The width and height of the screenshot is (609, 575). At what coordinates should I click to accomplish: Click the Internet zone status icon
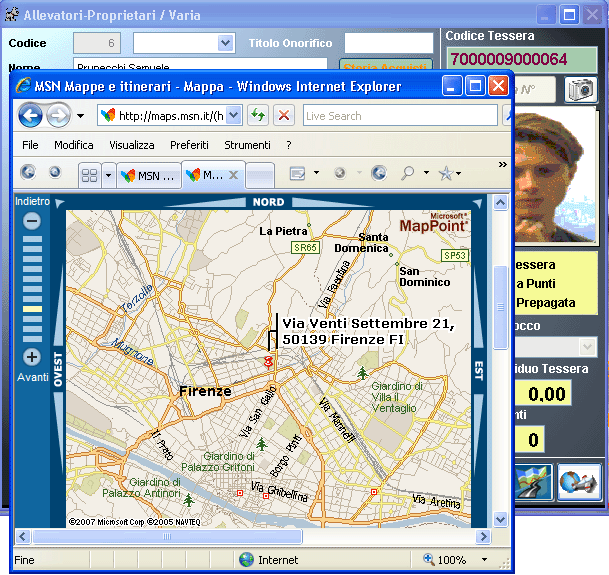(246, 559)
